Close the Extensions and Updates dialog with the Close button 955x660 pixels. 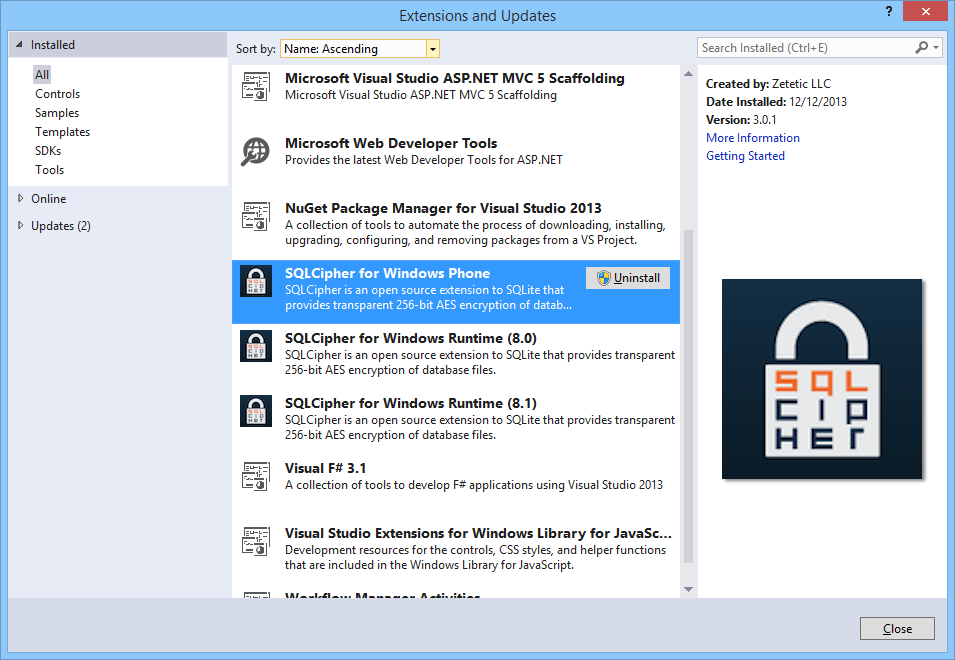[897, 629]
